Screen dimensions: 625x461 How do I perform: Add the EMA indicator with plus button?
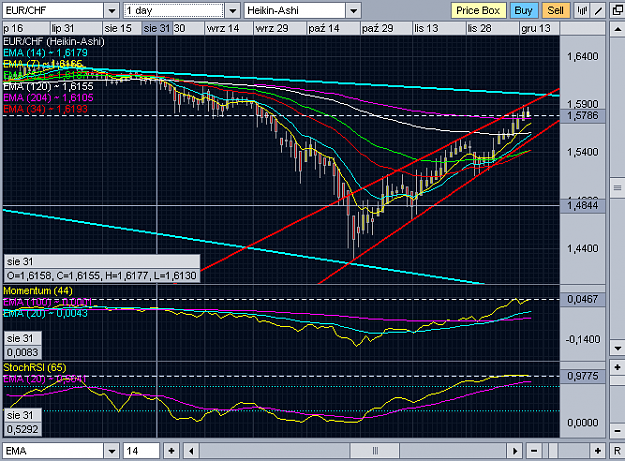(x=171, y=451)
